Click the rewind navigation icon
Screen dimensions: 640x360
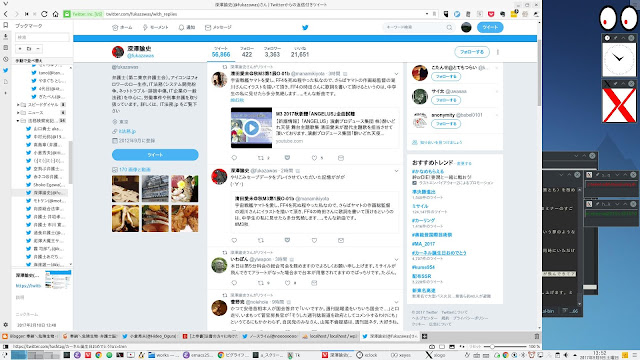pyautogui.click(x=26, y=14)
